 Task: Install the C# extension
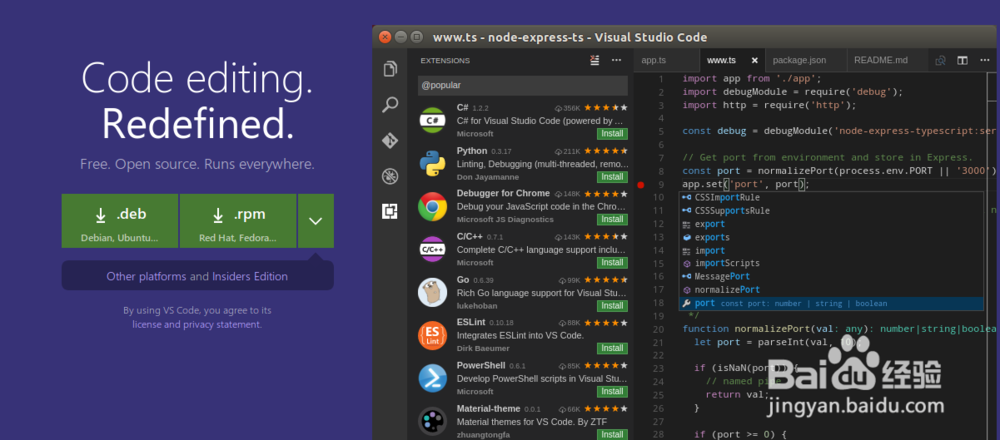click(x=612, y=134)
